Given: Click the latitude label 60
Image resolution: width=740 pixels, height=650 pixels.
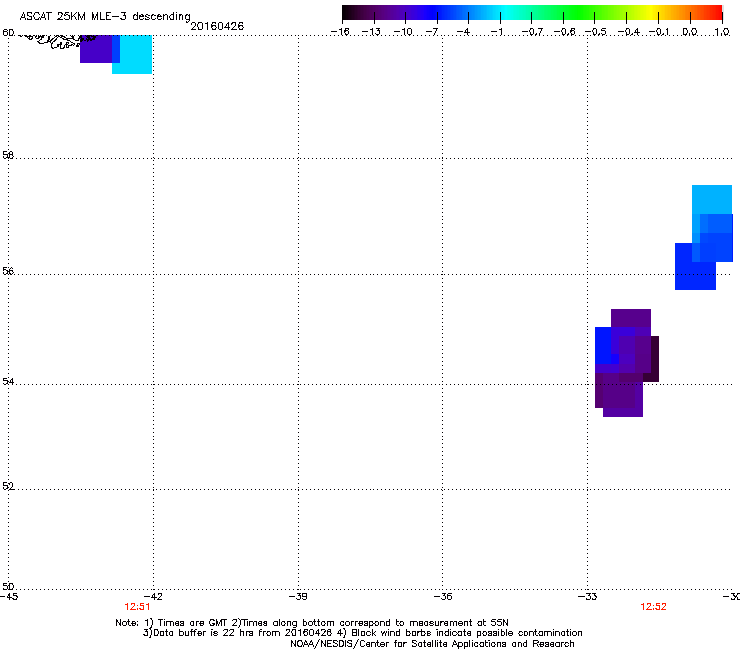Looking at the screenshot, I should [8, 33].
